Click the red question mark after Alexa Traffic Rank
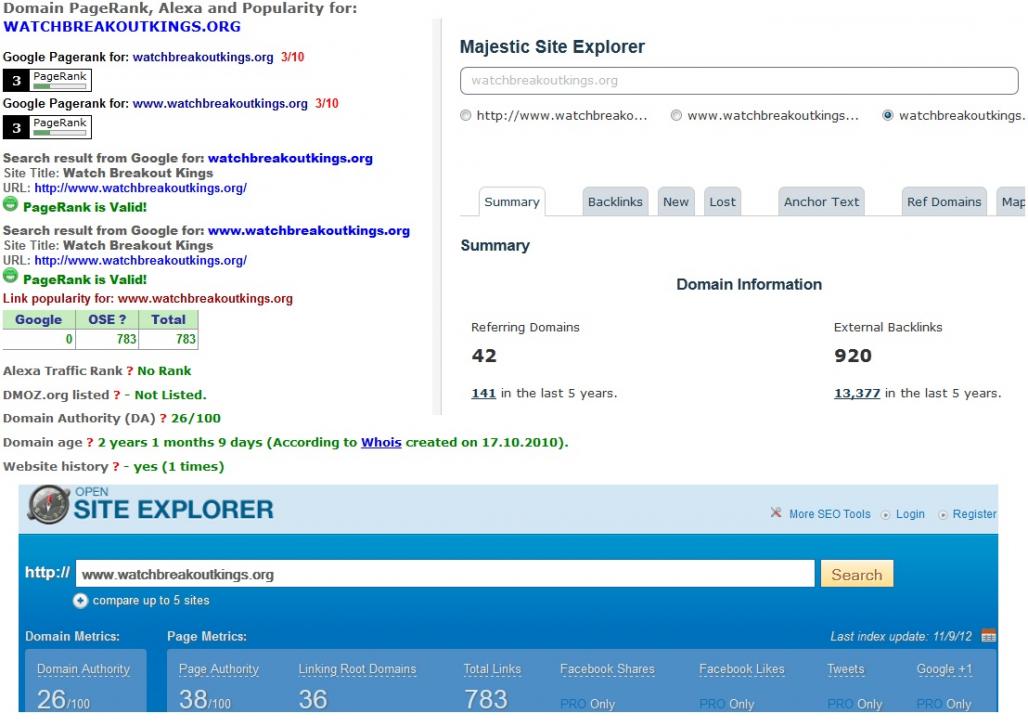The width and height of the screenshot is (1028, 726). tap(130, 371)
